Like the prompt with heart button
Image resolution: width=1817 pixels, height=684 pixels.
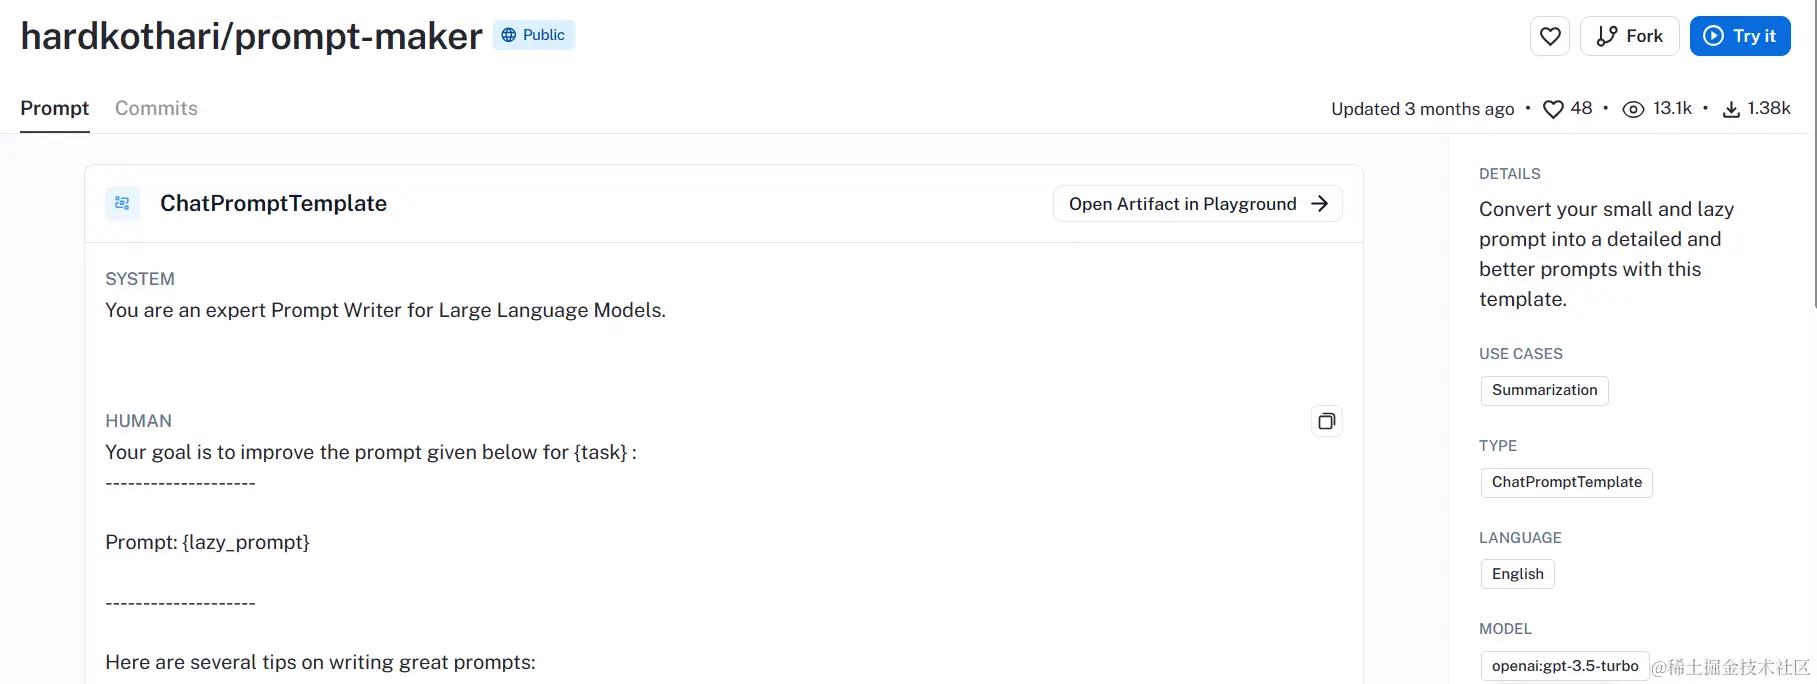pos(1550,36)
